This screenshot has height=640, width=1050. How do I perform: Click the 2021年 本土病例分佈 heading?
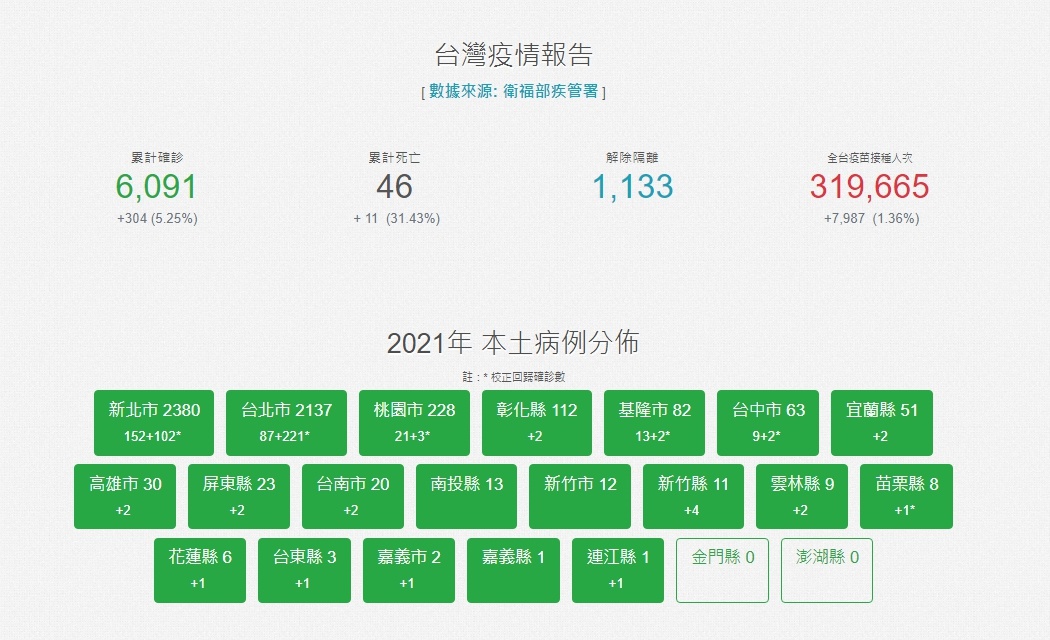coord(513,343)
